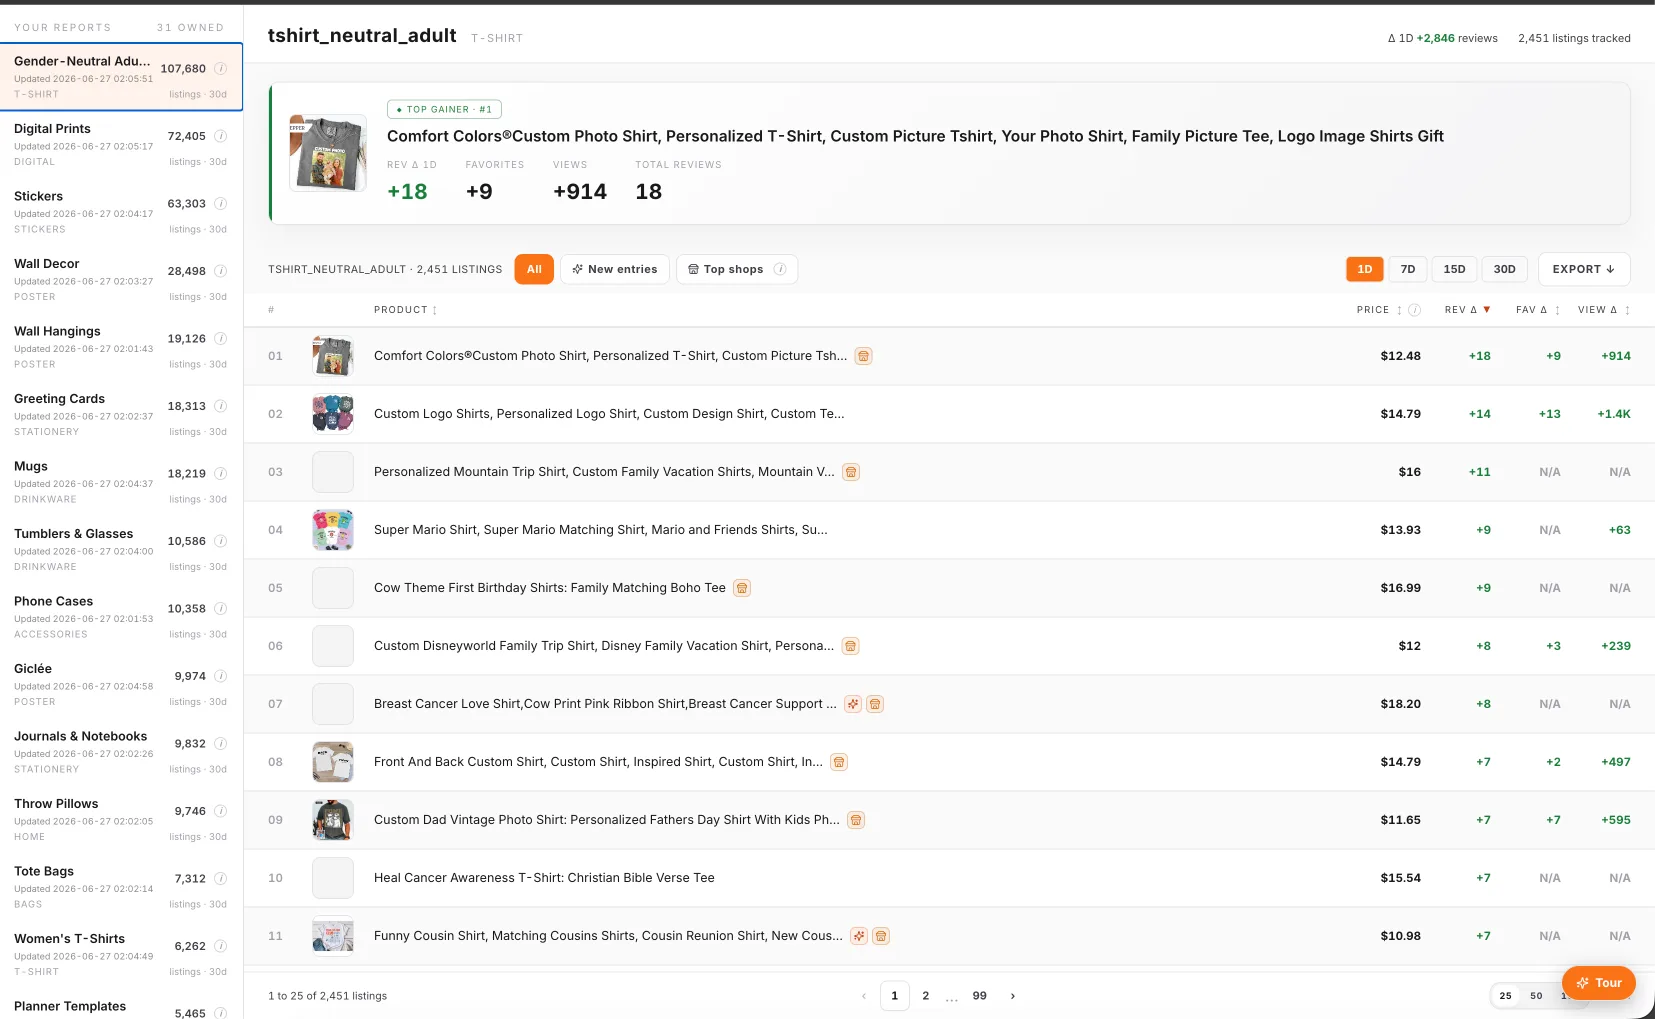Open the Greeting Cards report
Image resolution: width=1655 pixels, height=1019 pixels.
(121, 415)
